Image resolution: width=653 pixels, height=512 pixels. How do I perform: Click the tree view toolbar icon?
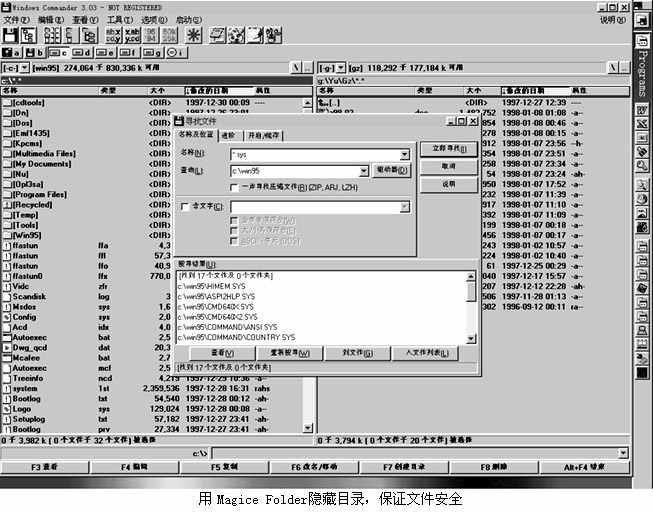86,35
